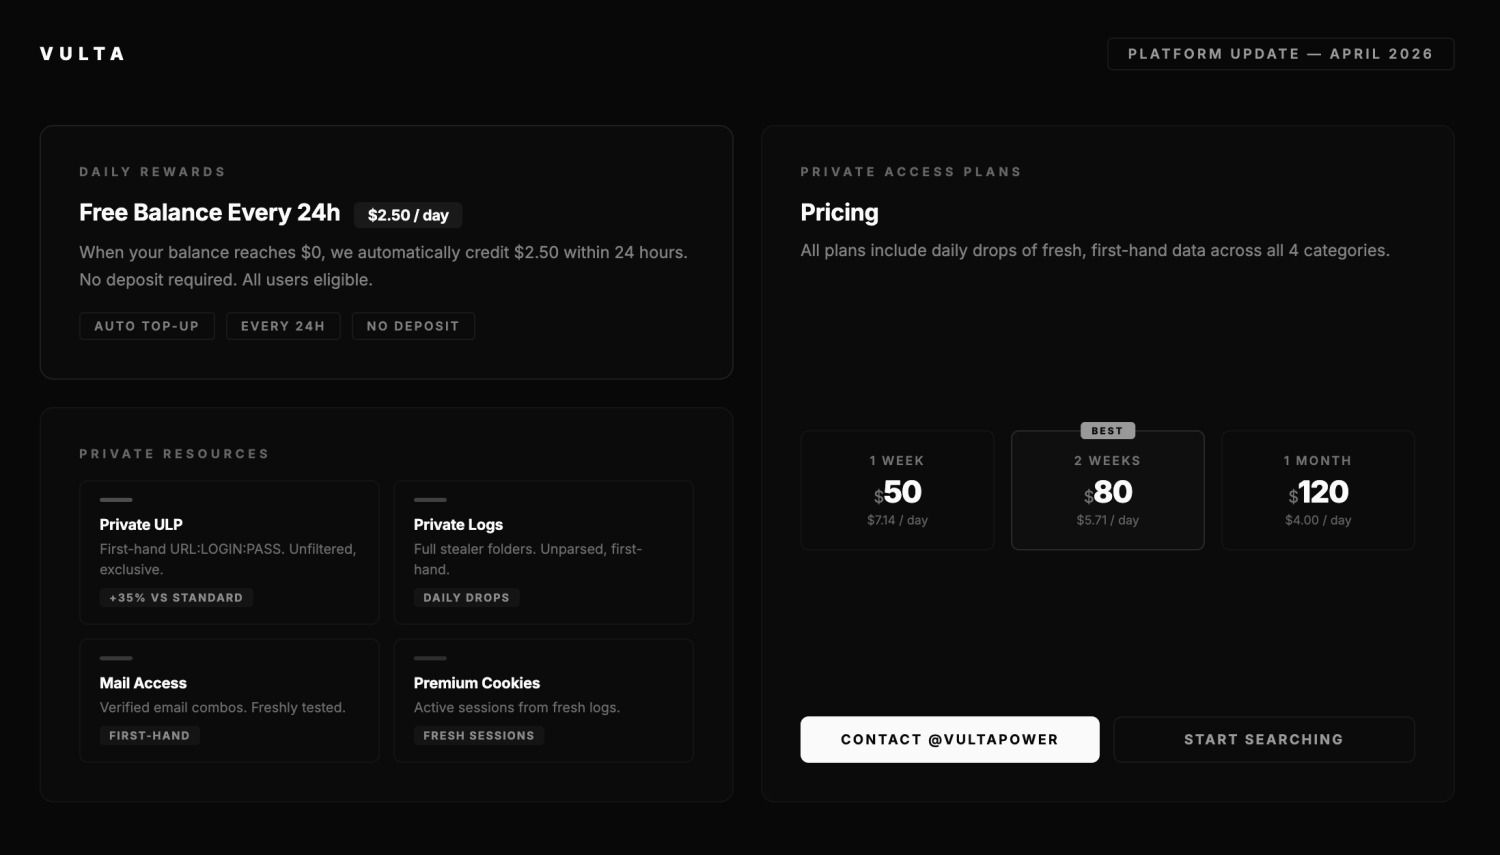Click the Contact @VULTAPOWER button
This screenshot has height=855, width=1500.
(950, 740)
